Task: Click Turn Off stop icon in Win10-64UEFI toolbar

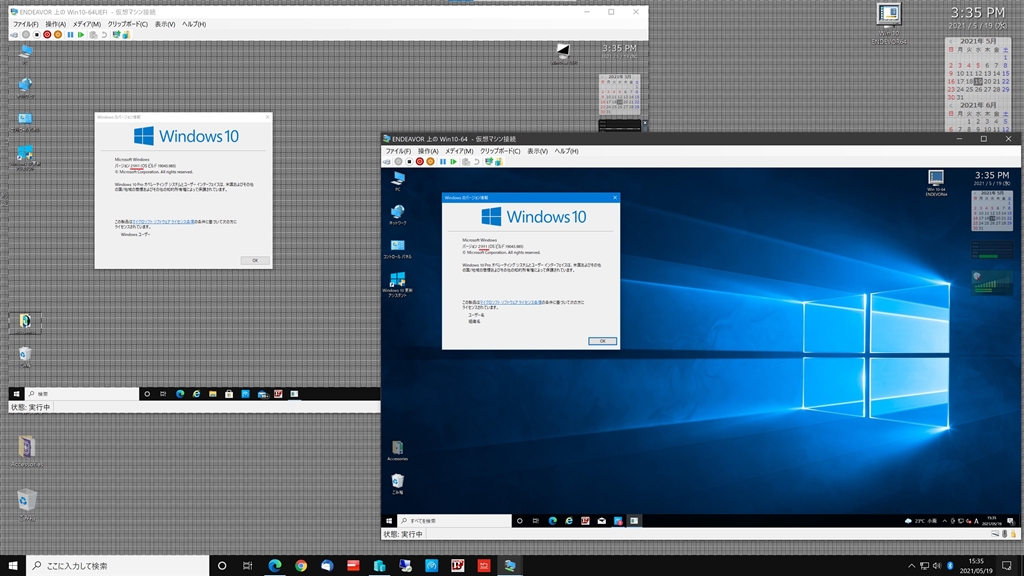Action: (37, 35)
